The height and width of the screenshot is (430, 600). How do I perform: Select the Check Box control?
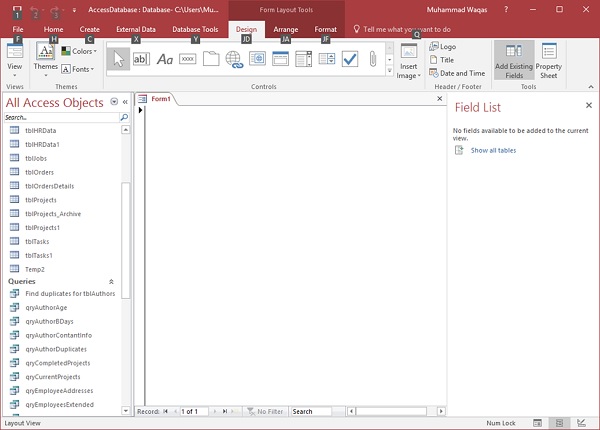point(350,59)
